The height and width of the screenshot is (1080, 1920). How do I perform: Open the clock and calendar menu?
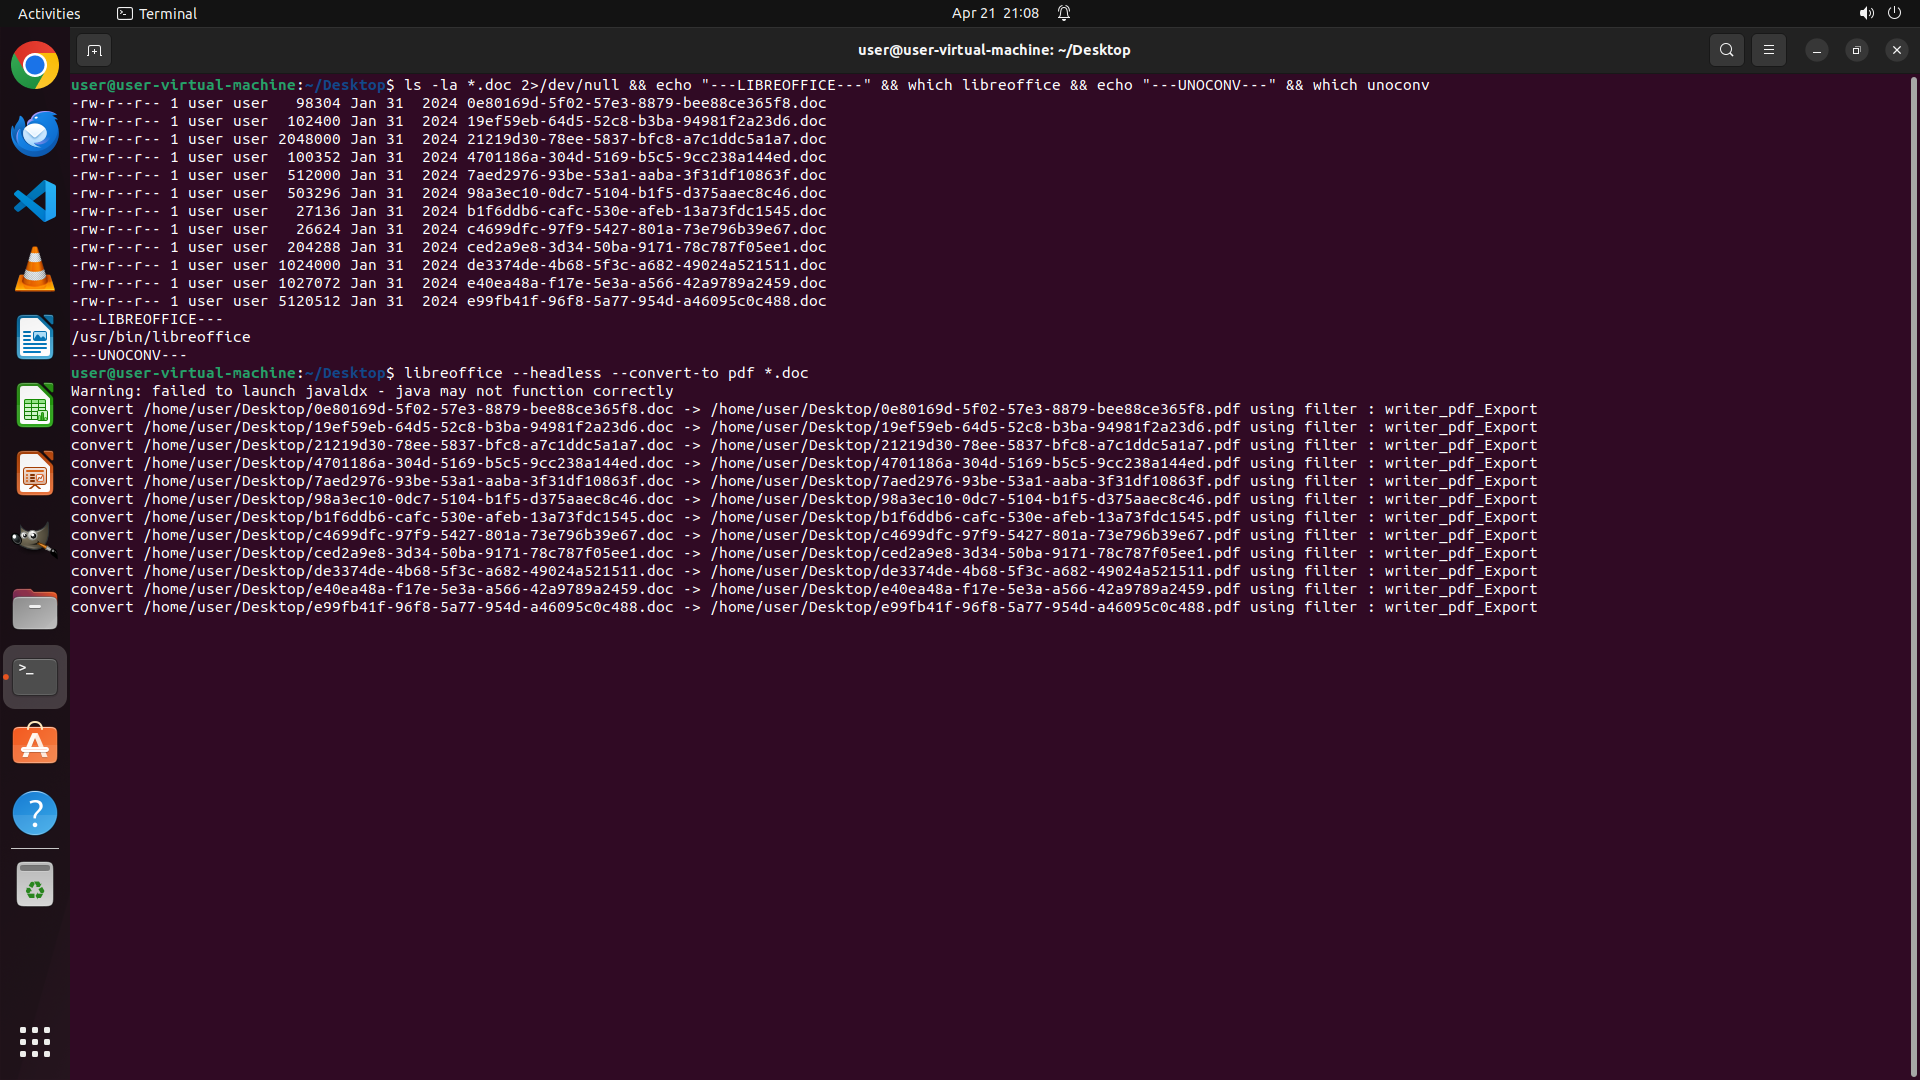pos(995,13)
